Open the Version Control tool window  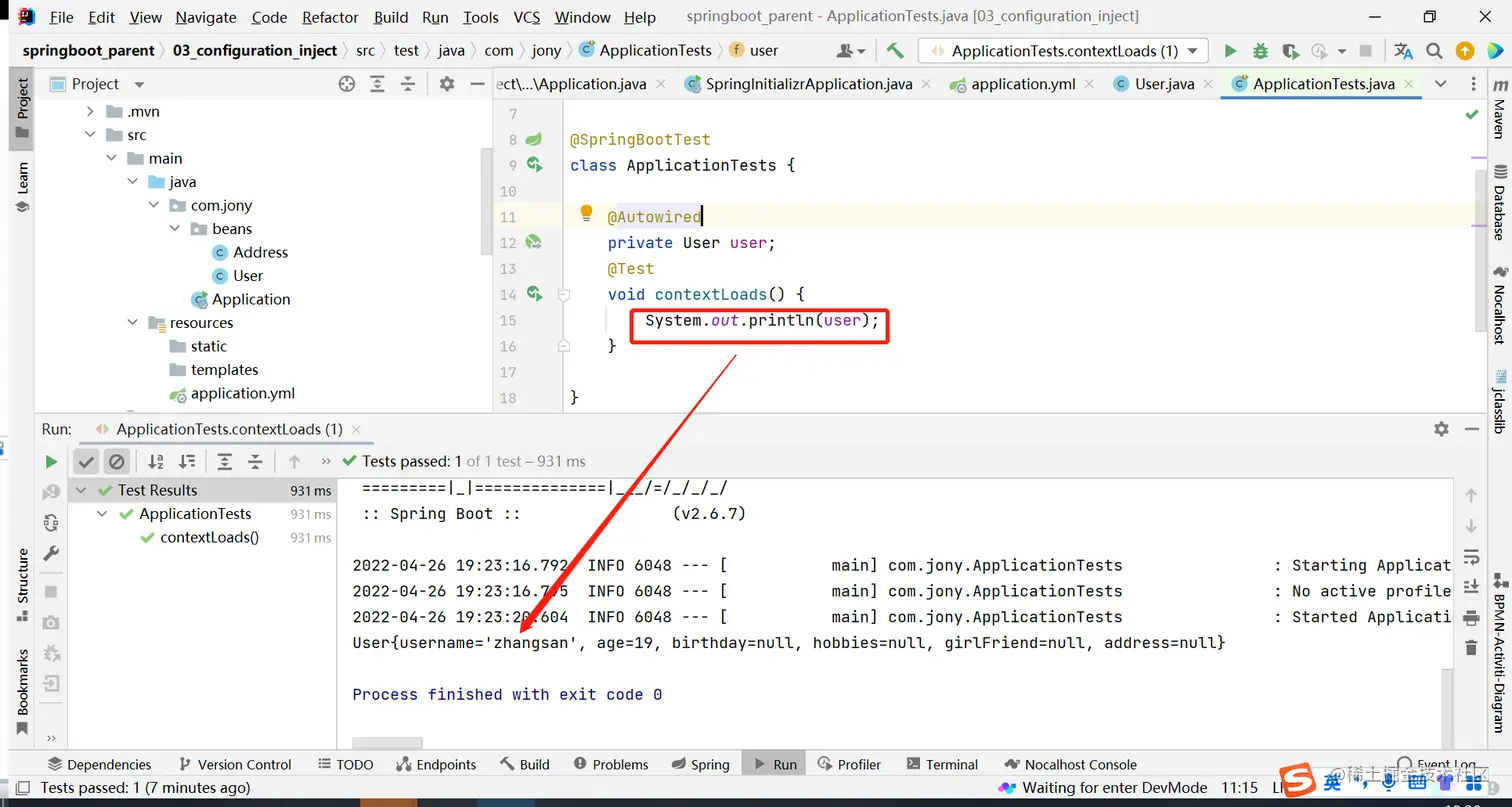point(234,764)
